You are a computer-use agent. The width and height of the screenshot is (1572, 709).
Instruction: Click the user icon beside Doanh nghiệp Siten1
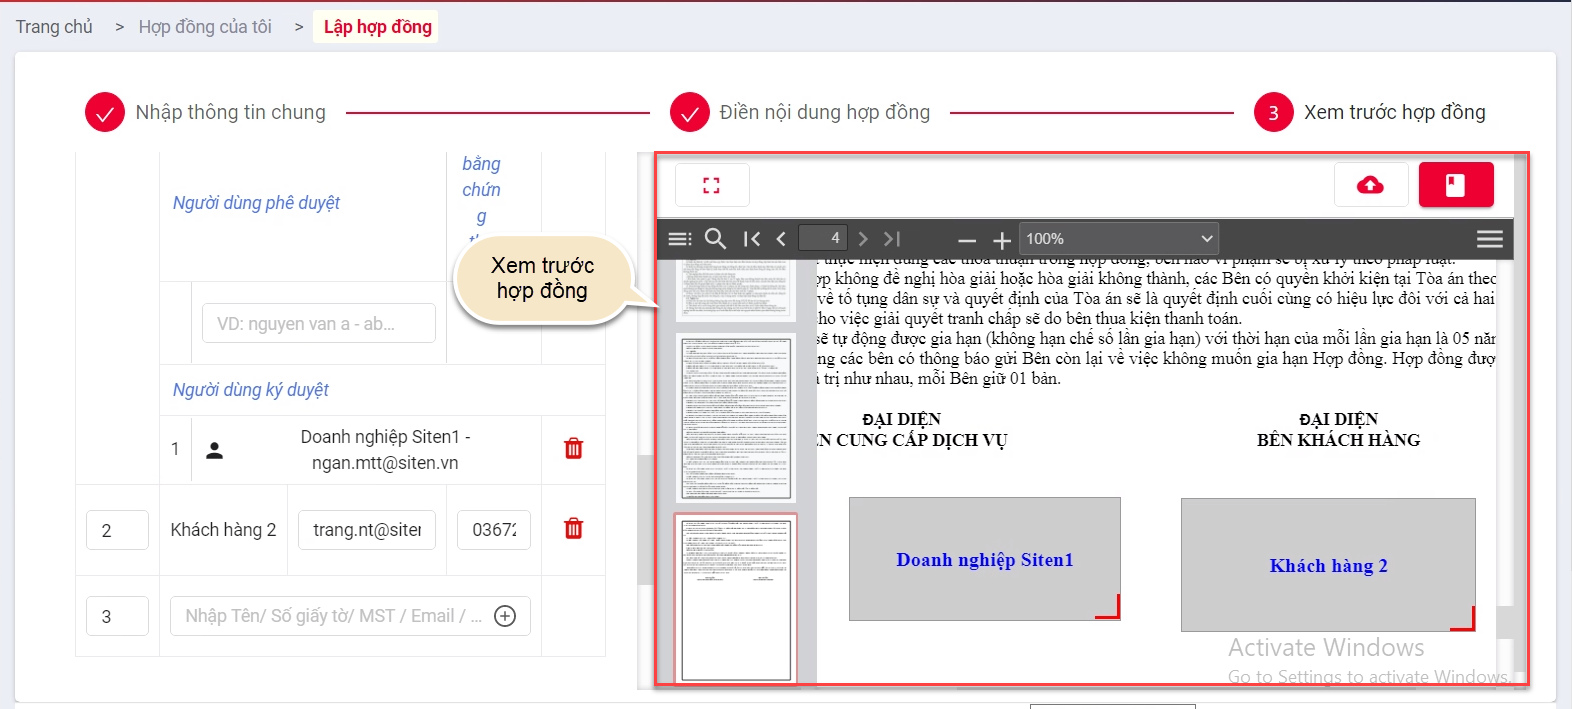pyautogui.click(x=214, y=450)
